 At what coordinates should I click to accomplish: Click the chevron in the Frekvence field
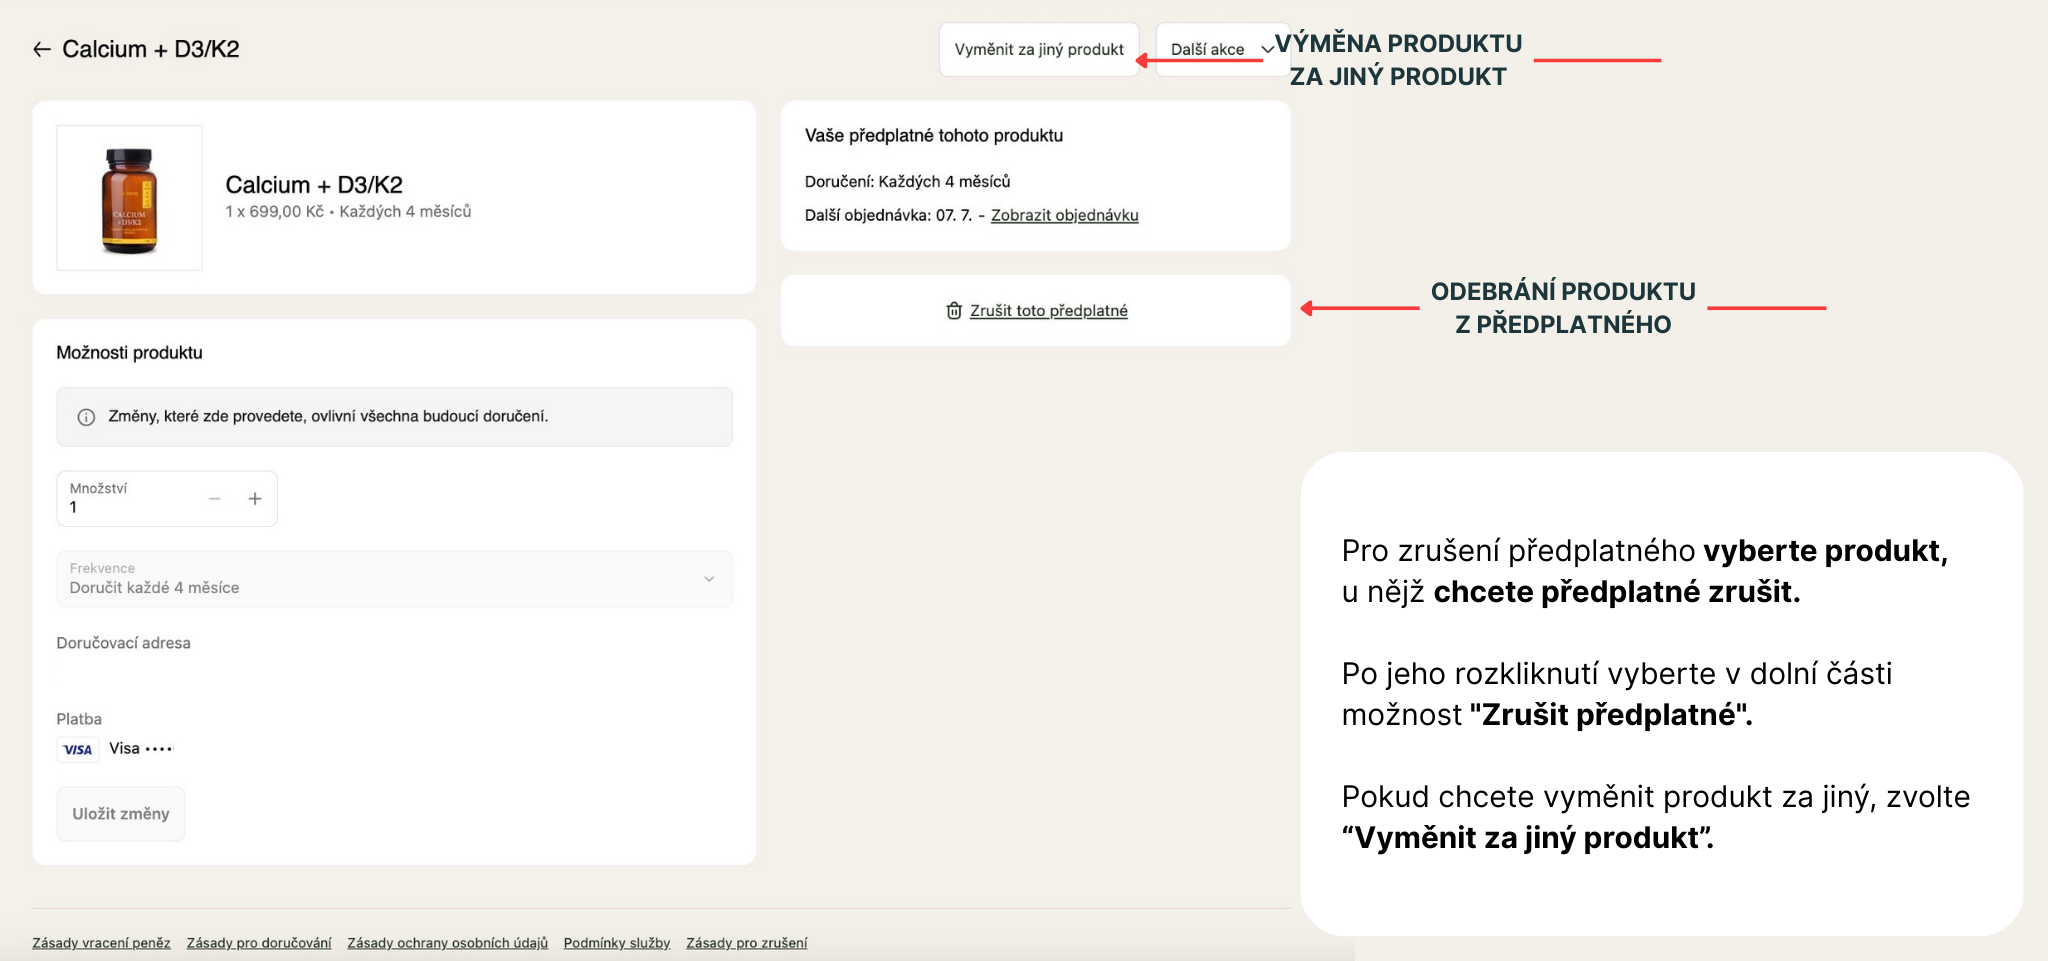(709, 579)
